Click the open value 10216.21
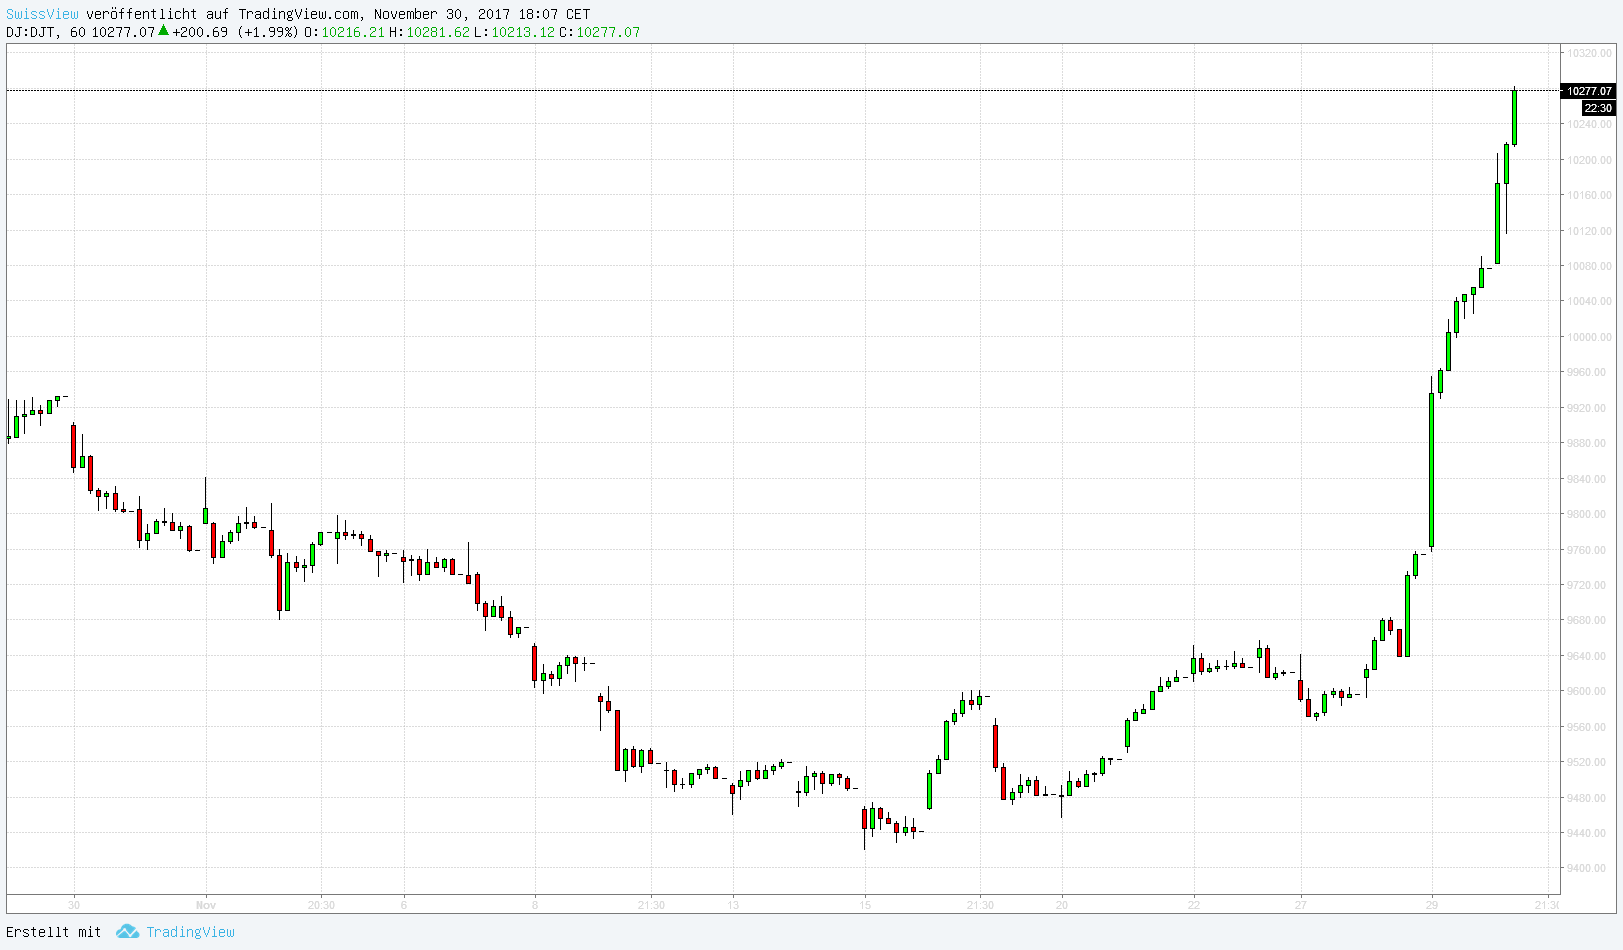The image size is (1623, 950). pos(352,32)
